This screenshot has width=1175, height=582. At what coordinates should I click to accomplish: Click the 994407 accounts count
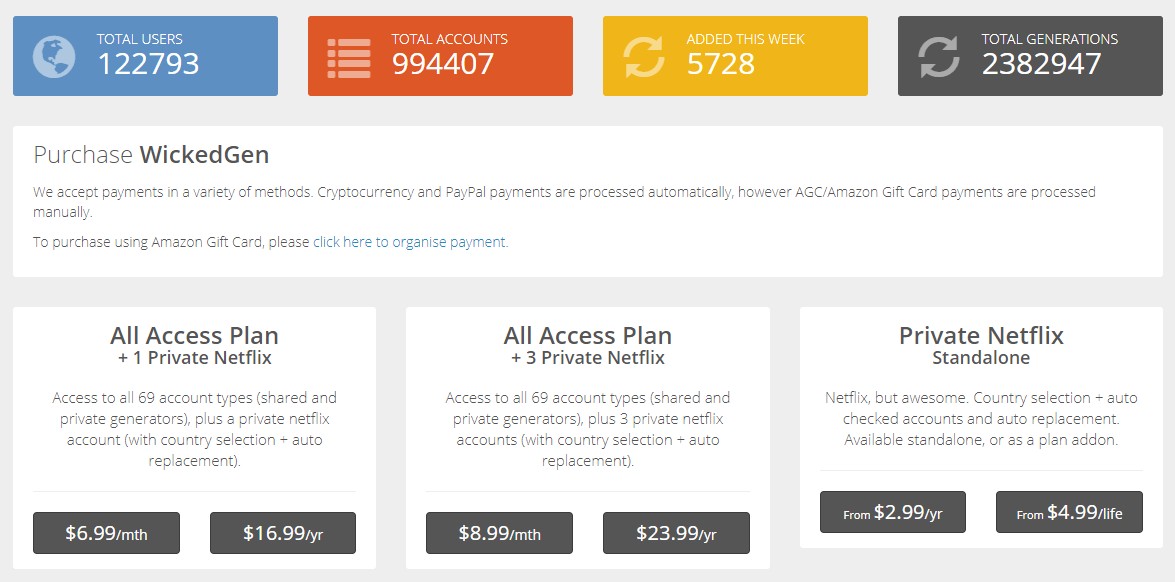442,64
